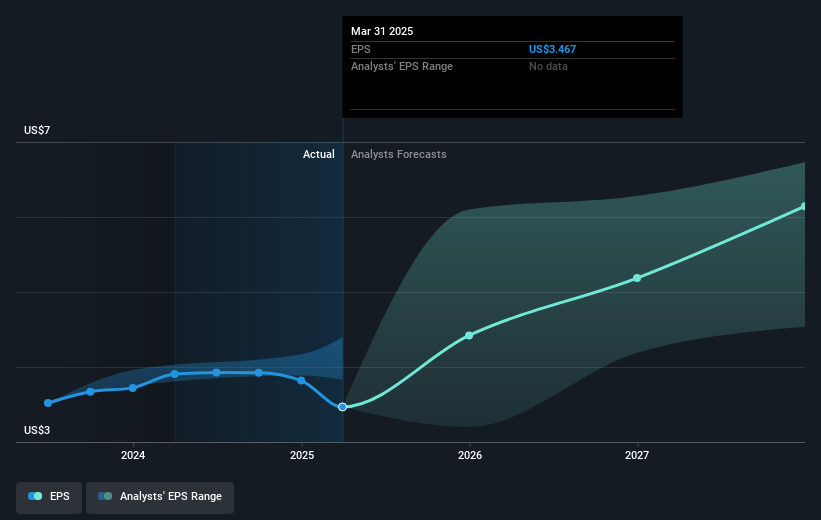The width and height of the screenshot is (821, 520).
Task: Click the EPS data point at the 2025 axis mark
Action: pyautogui.click(x=301, y=381)
